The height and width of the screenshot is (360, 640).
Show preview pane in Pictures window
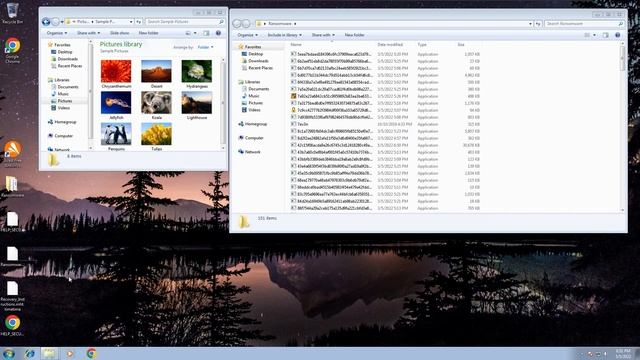coord(206,33)
